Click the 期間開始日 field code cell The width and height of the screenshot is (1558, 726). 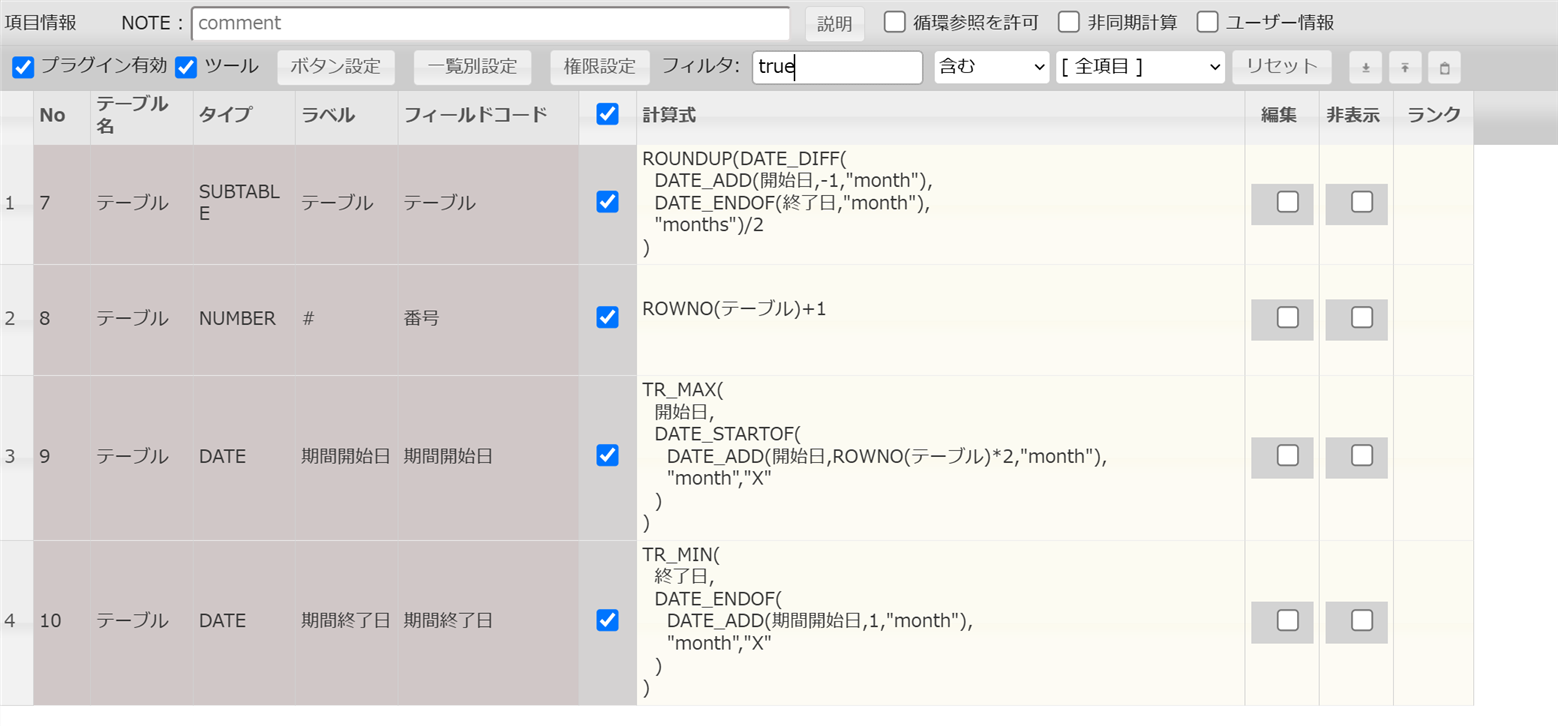pyautogui.click(x=488, y=457)
